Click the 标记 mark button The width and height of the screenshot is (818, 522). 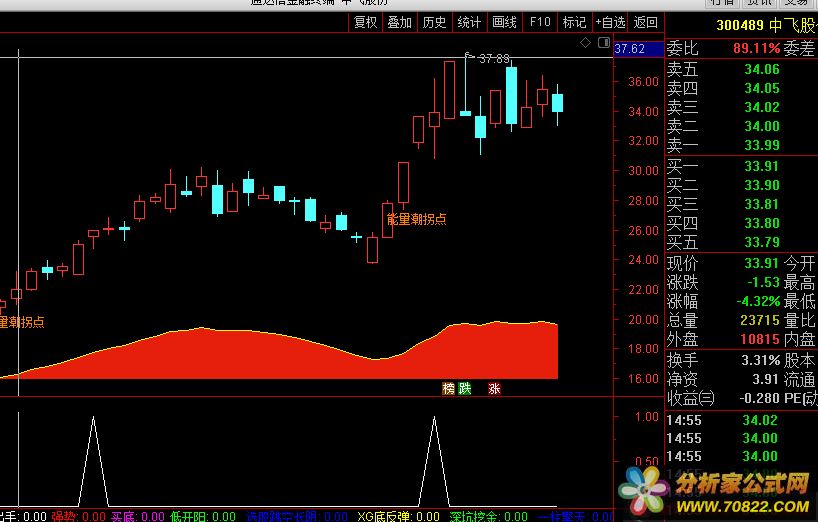(x=574, y=22)
